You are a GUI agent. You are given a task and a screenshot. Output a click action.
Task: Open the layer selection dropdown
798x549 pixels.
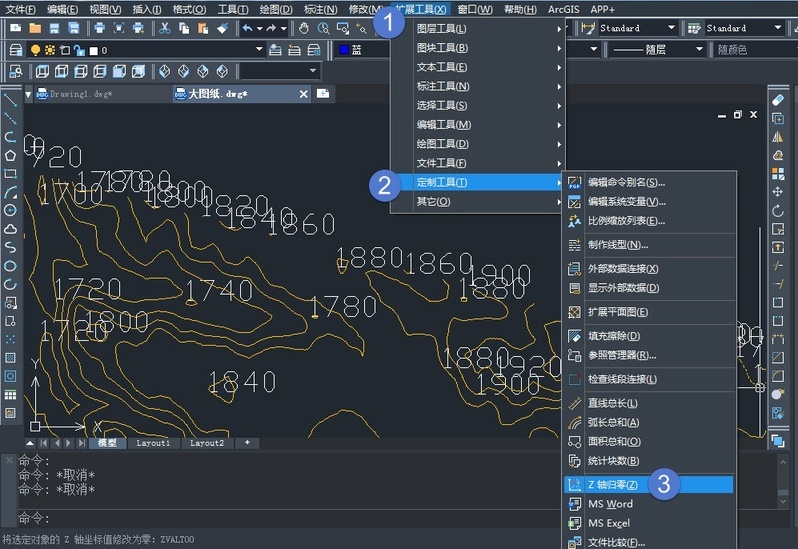[259, 49]
